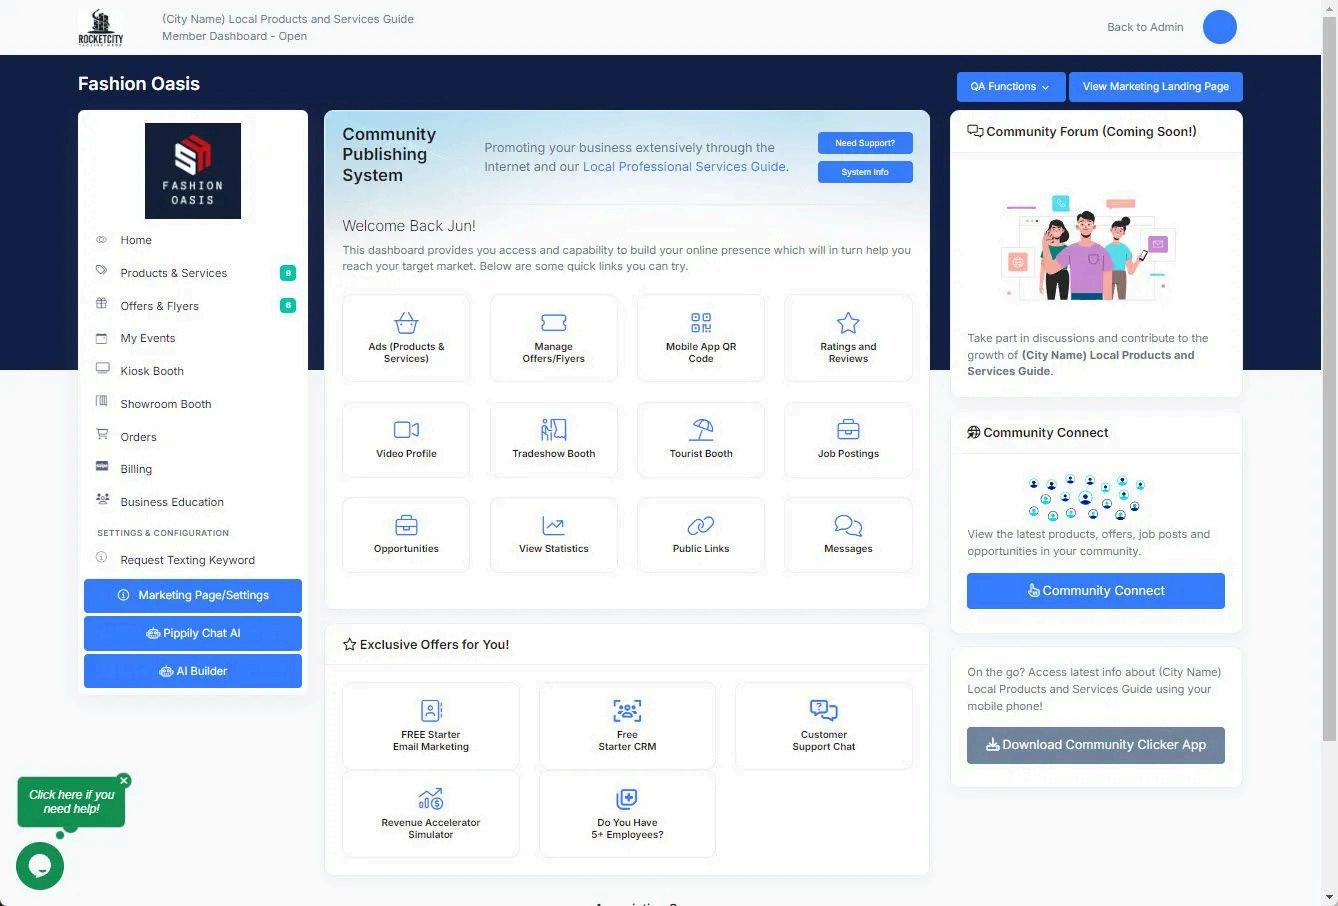Click the Need Support? button
Viewport: 1338px width, 906px height.
865,143
